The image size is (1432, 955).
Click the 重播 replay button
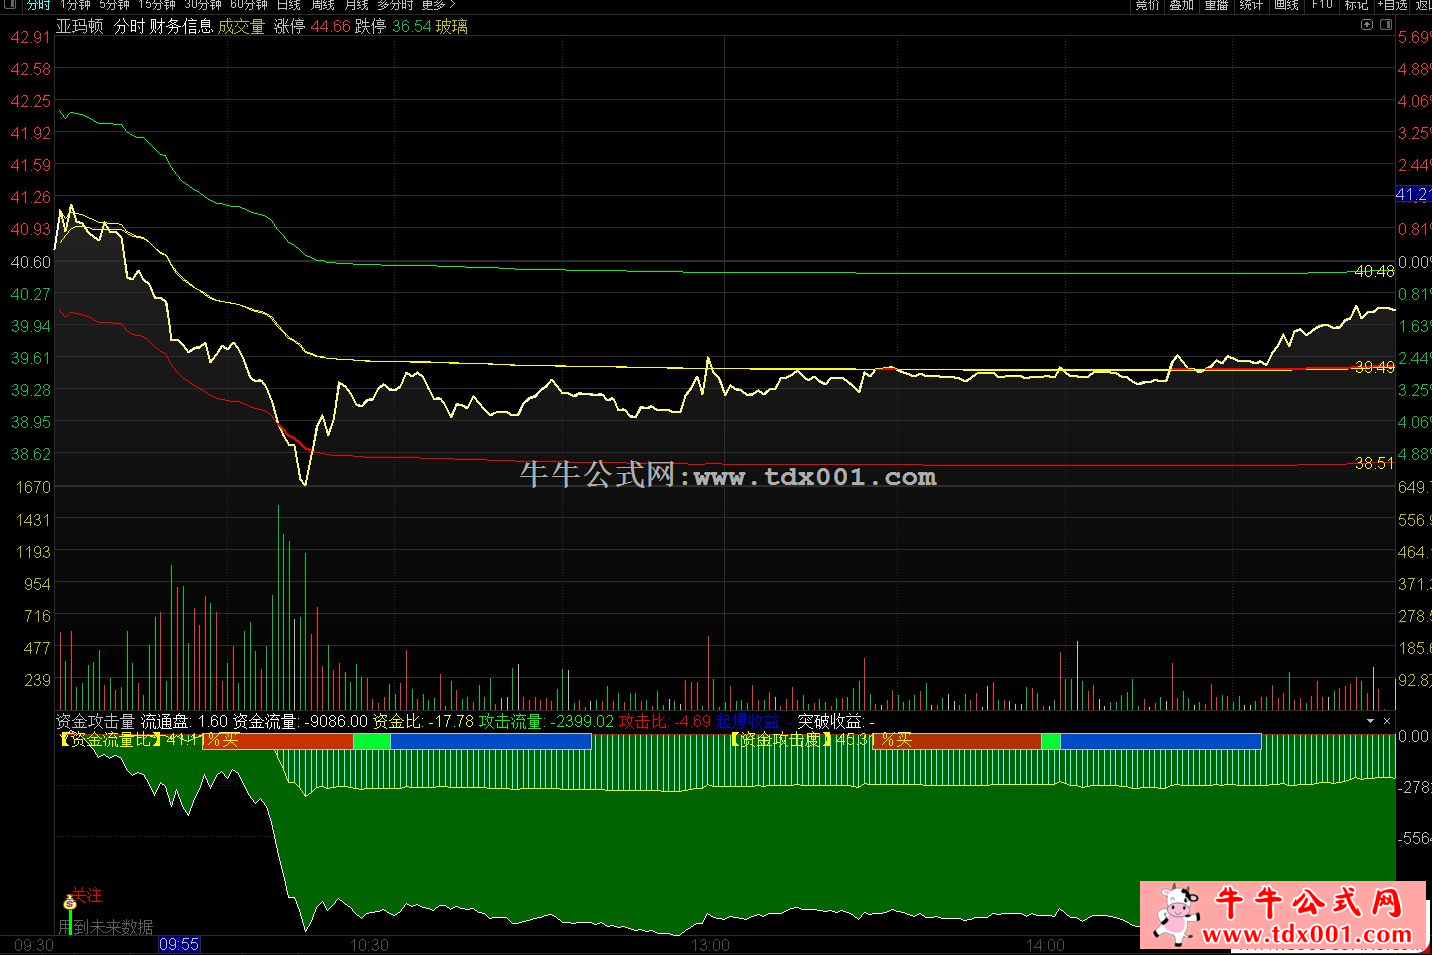[x=1216, y=5]
